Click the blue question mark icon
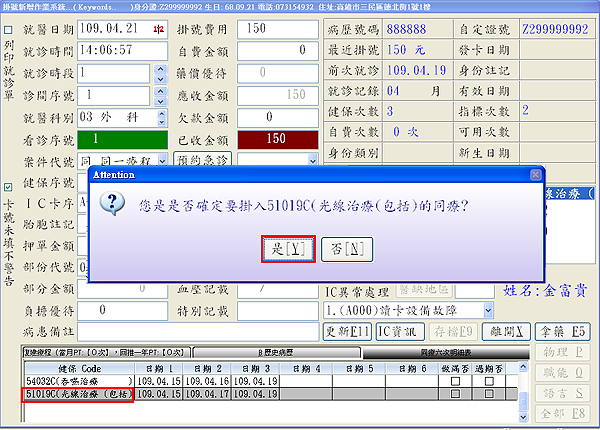600x430 pixels. click(115, 204)
